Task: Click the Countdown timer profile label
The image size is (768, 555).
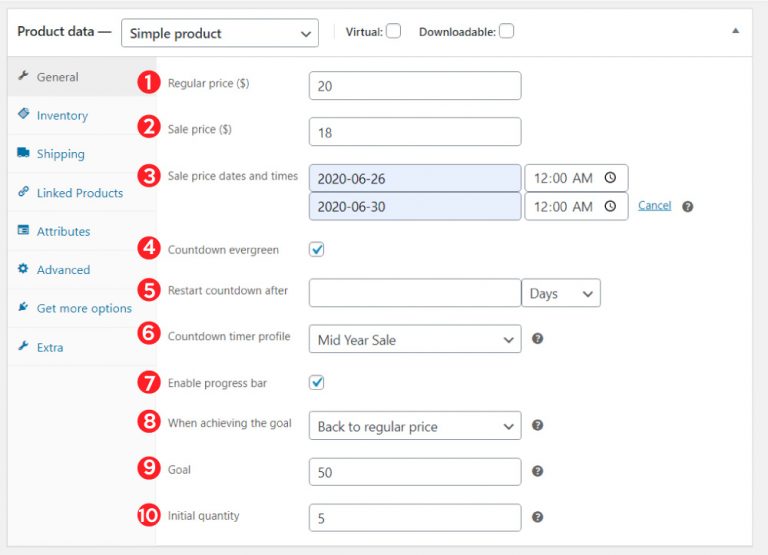Action: pos(229,337)
